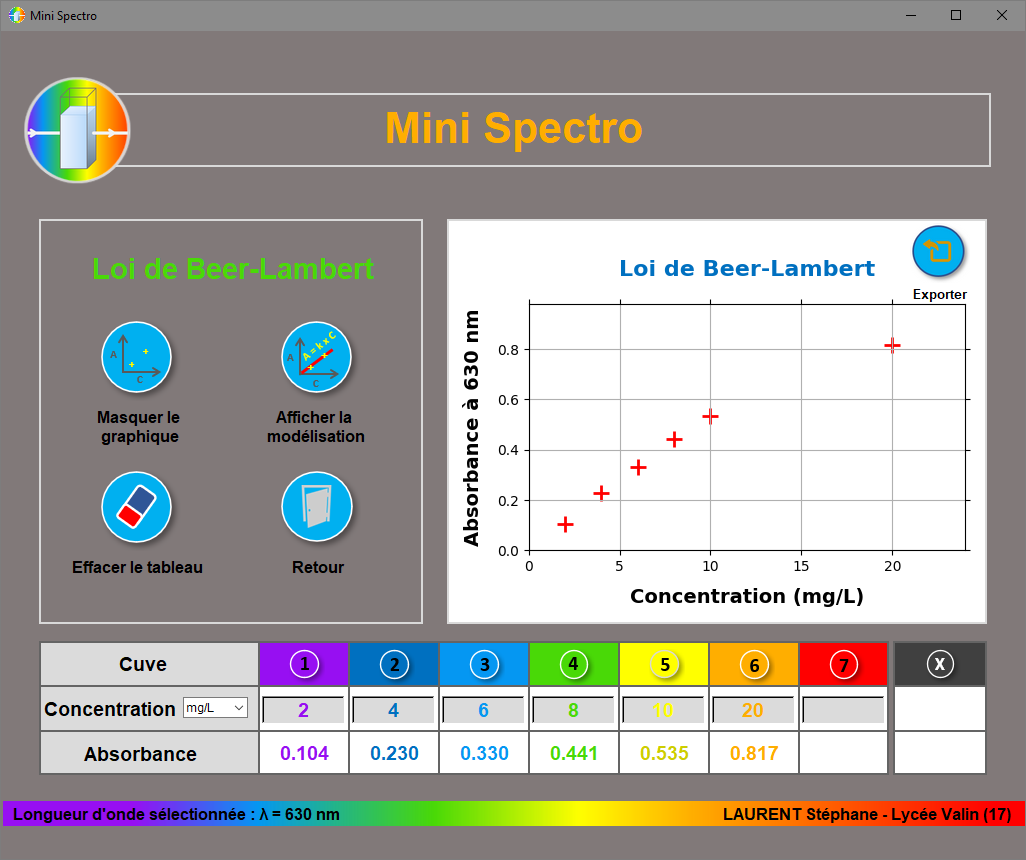Click the wavelength status text 630 nm
The width and height of the screenshot is (1026, 860).
pos(176,814)
